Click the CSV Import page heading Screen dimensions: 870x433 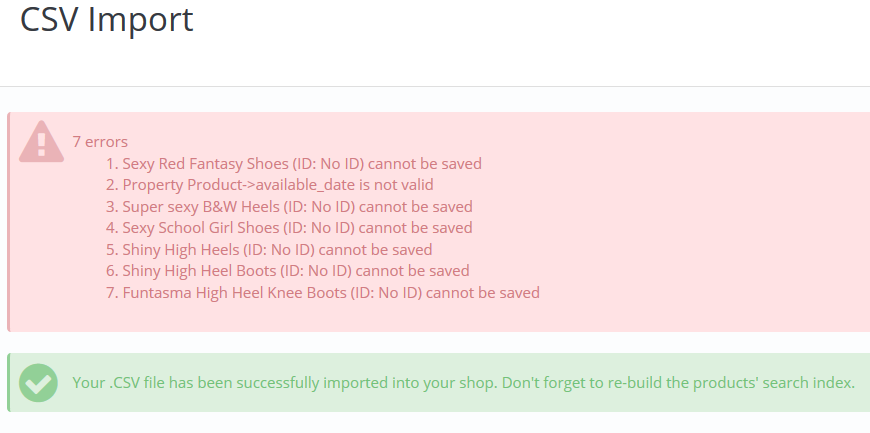[x=107, y=20]
